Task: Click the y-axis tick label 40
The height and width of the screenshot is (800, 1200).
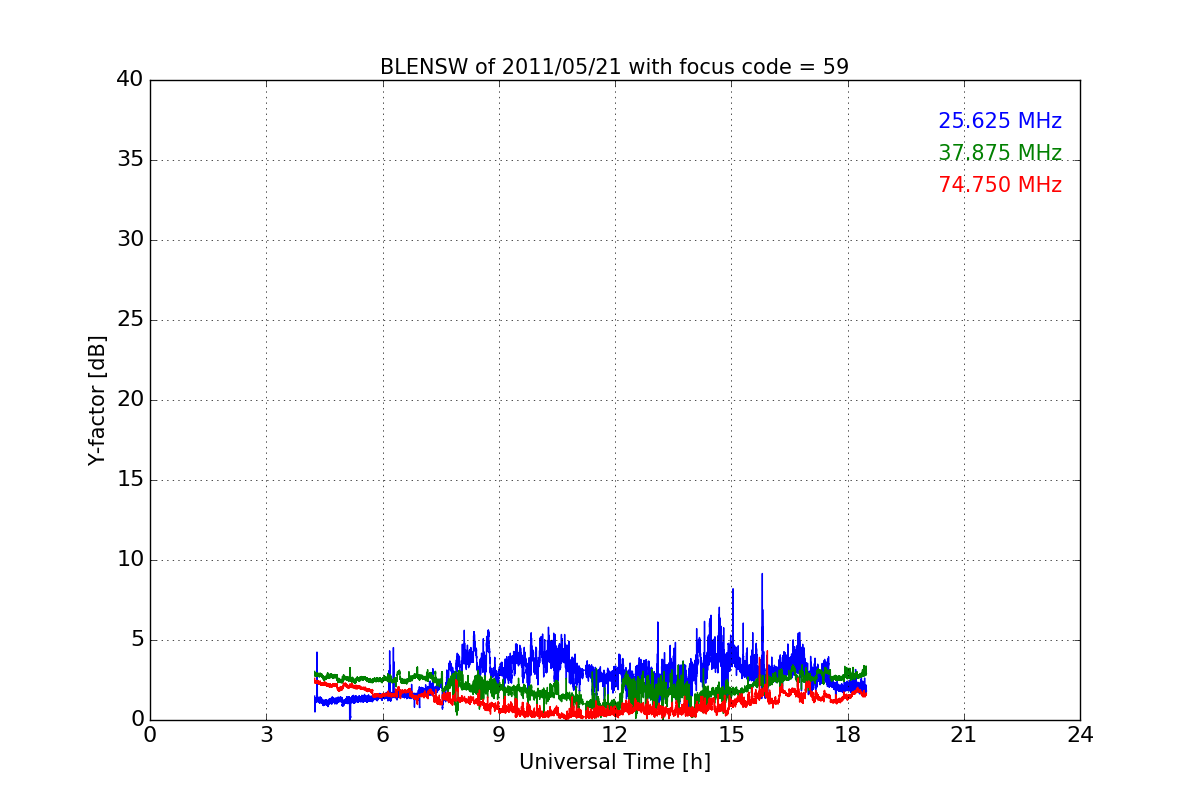Action: tap(130, 80)
